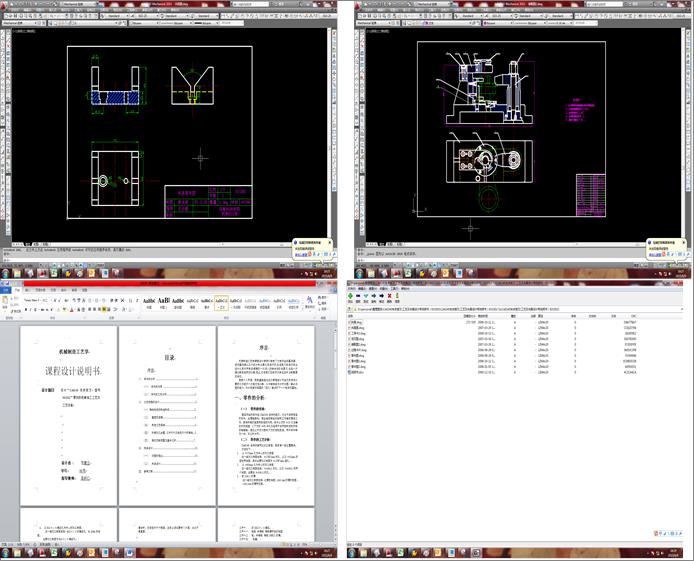Click Replace in Word editing group
Screen dimensions: 694x561
coord(323,303)
